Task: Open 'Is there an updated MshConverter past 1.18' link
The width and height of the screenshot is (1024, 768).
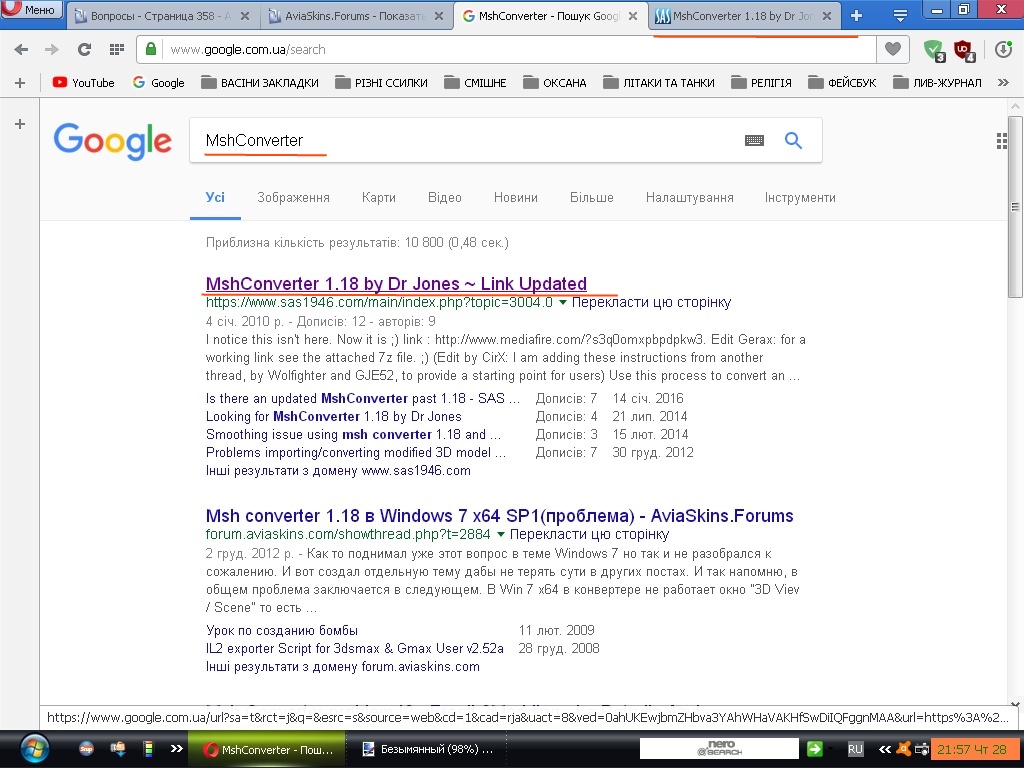Action: click(363, 398)
